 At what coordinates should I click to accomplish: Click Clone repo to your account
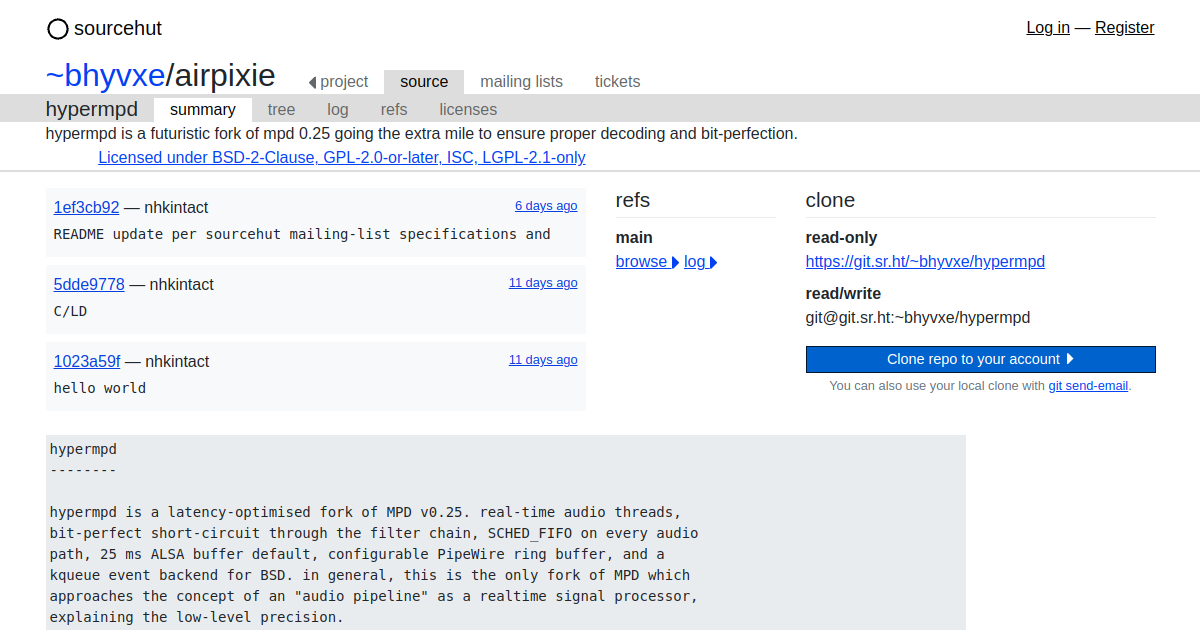click(981, 359)
